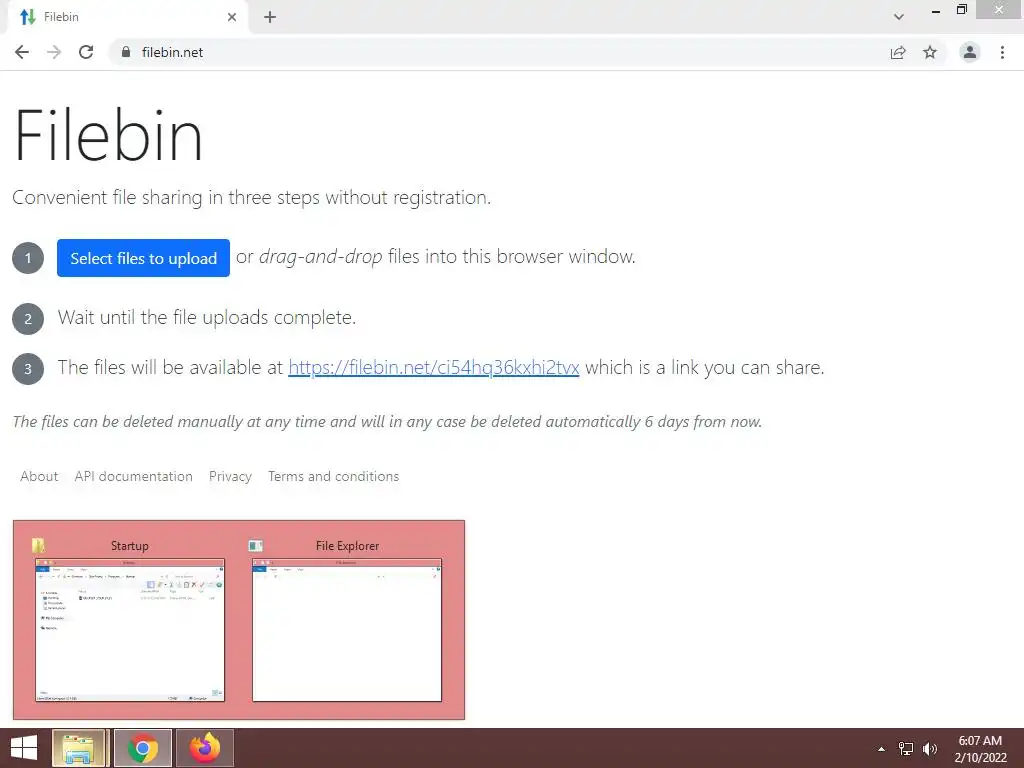1024x768 pixels.
Task: Open the network status tray icon
Action: click(x=906, y=749)
